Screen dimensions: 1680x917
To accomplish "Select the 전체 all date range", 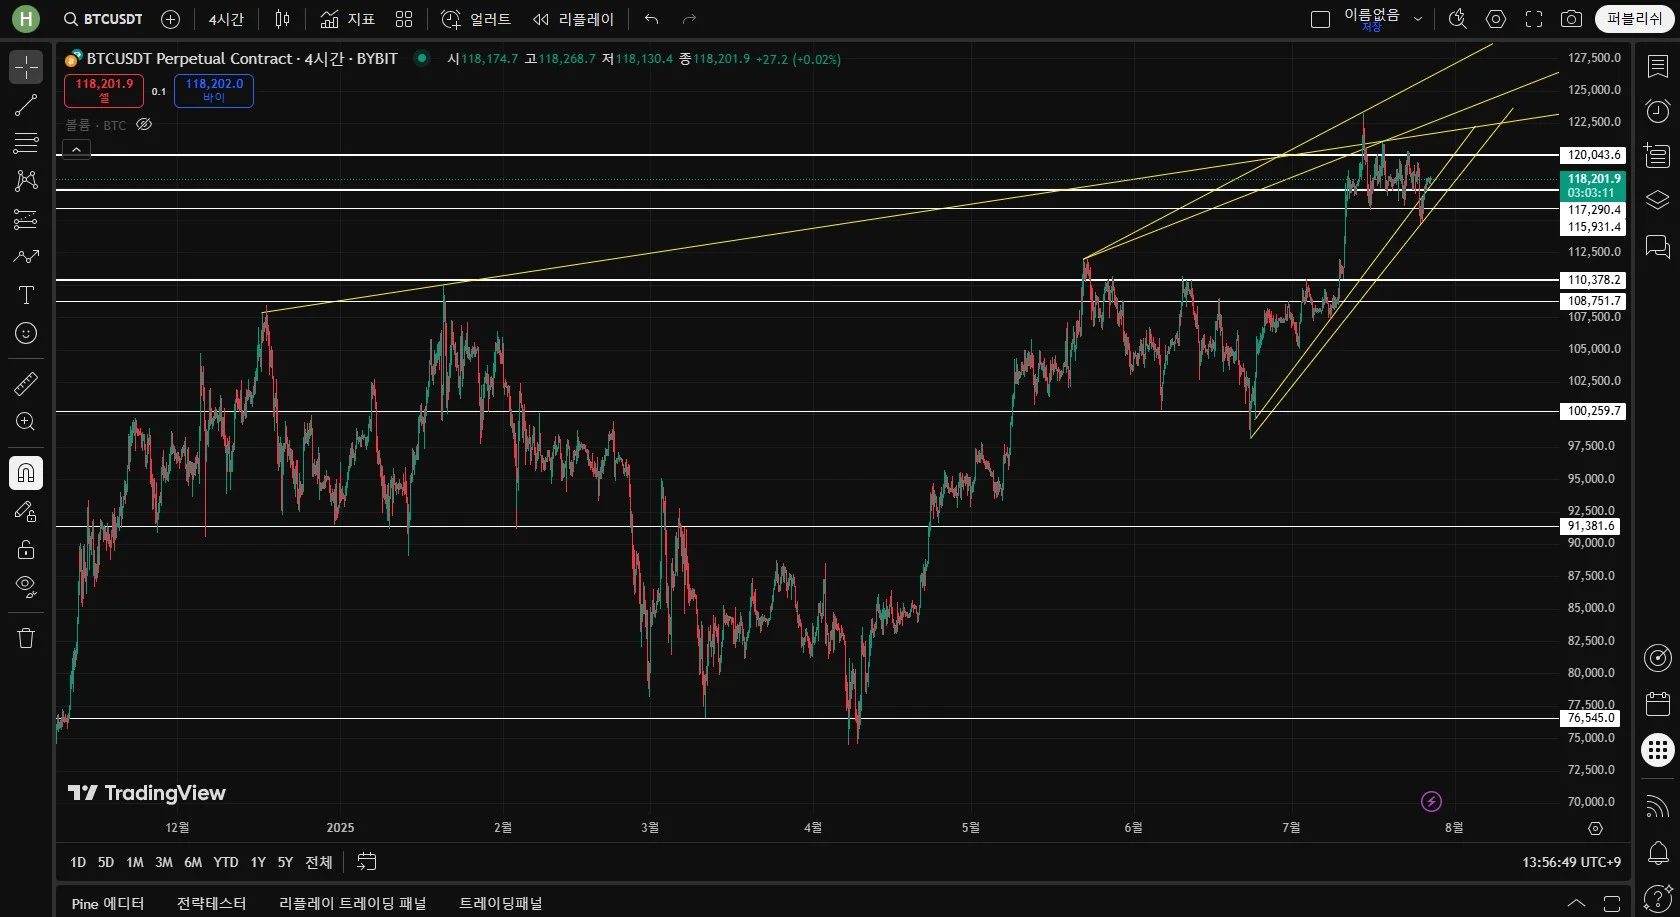I will click(319, 862).
